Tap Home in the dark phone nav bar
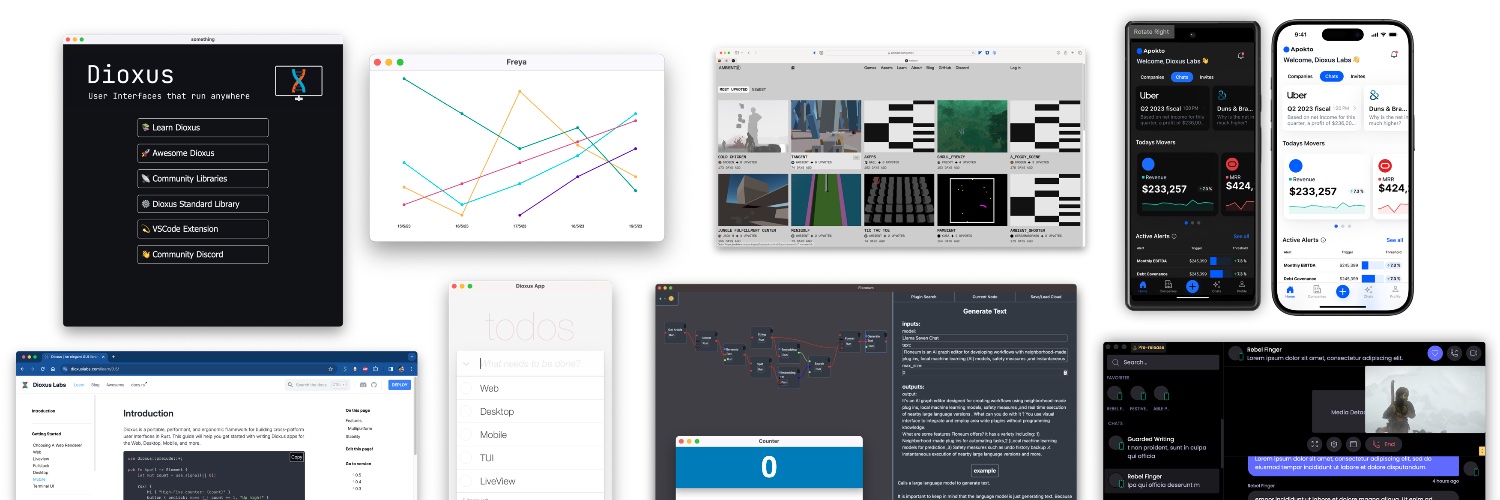The image size is (1500, 500). pos(1142,286)
